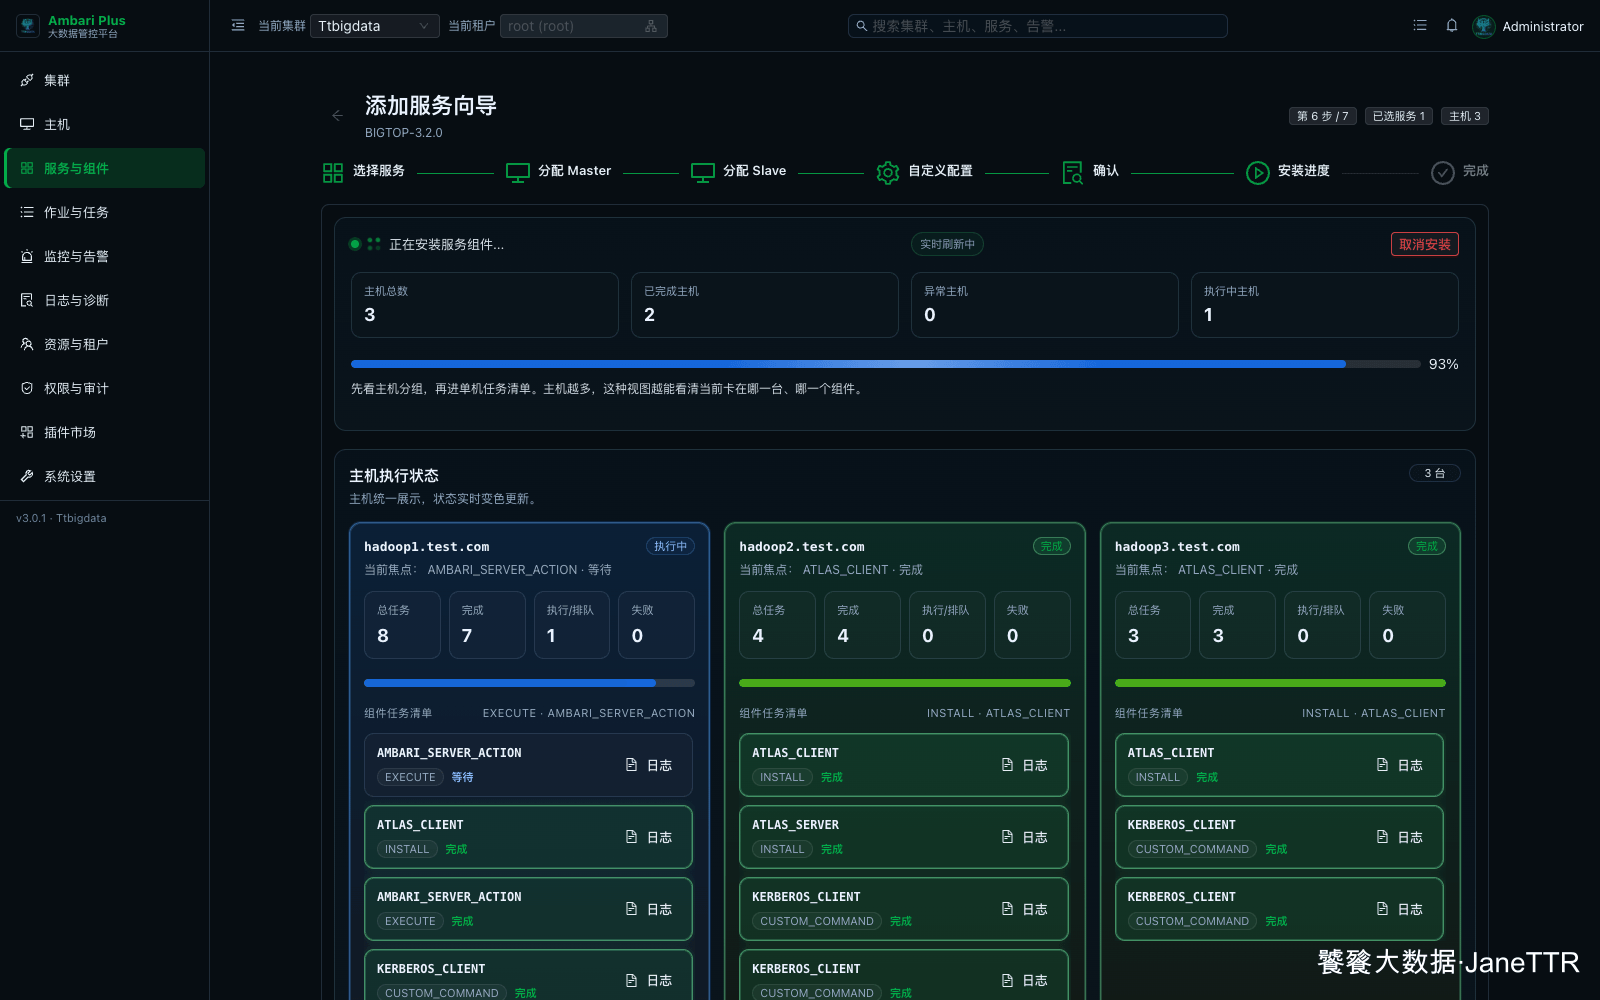Click hadoop1.test.com progress bar
Image resolution: width=1600 pixels, height=1000 pixels.
(x=529, y=683)
